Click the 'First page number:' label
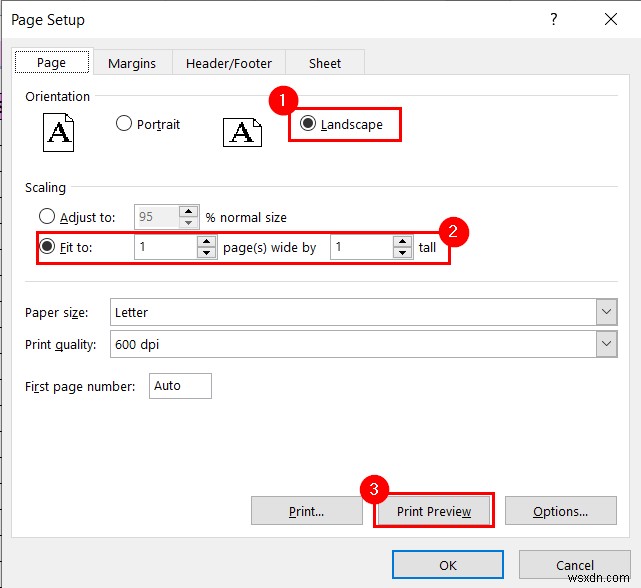 point(80,386)
